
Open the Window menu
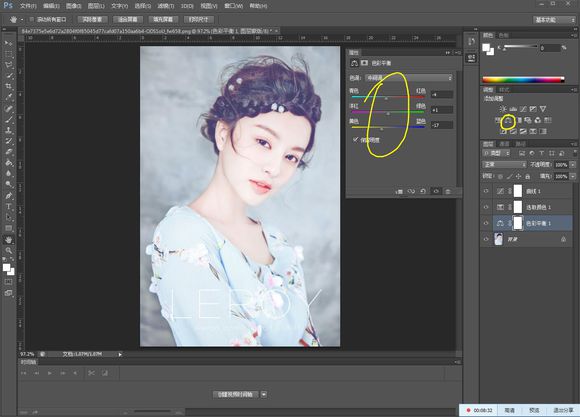pyautogui.click(x=233, y=6)
